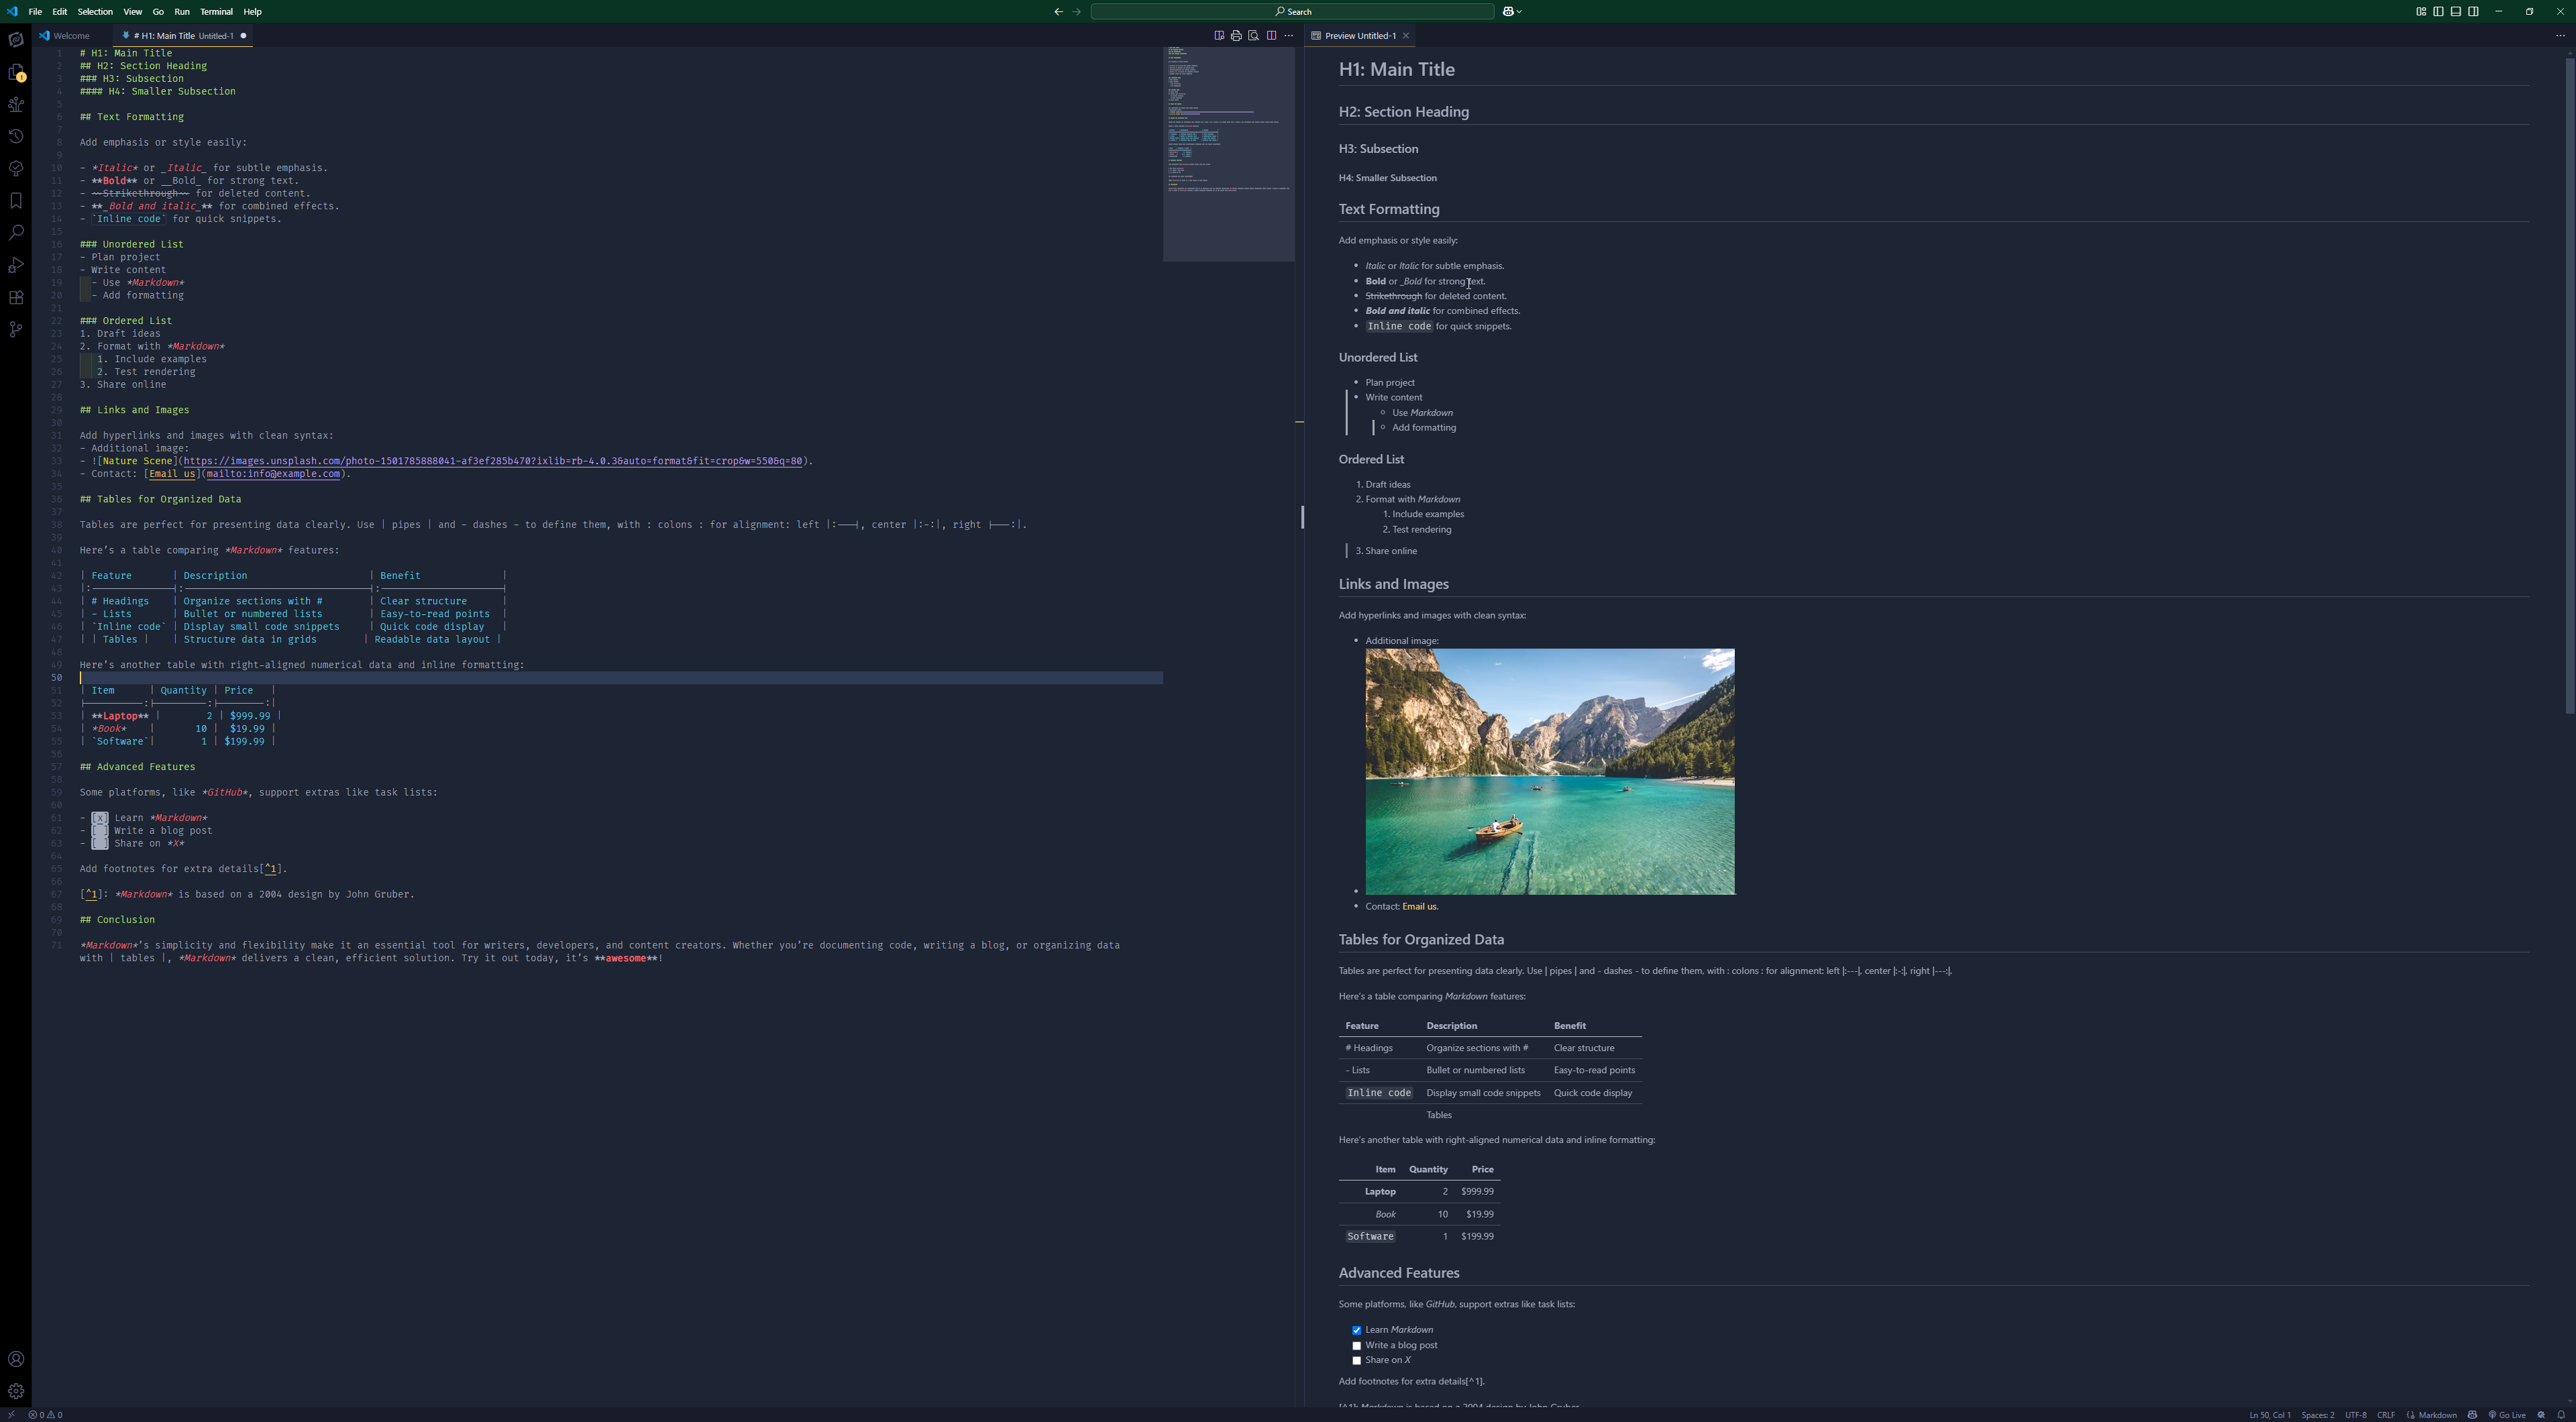Open the Manage gear in the activity bar
The height and width of the screenshot is (1422, 2576).
[x=16, y=1391]
